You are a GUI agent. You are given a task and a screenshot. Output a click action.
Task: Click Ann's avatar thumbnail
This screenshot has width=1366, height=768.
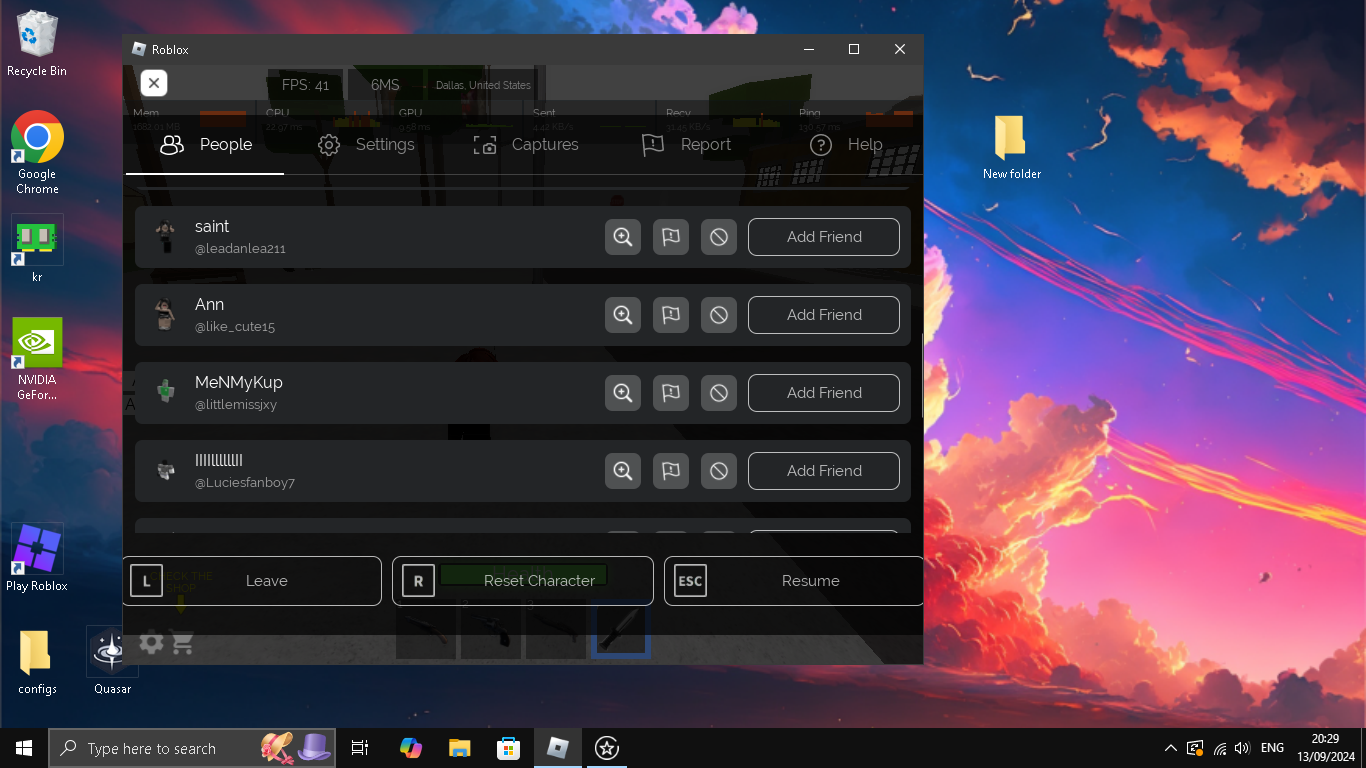[x=165, y=315]
